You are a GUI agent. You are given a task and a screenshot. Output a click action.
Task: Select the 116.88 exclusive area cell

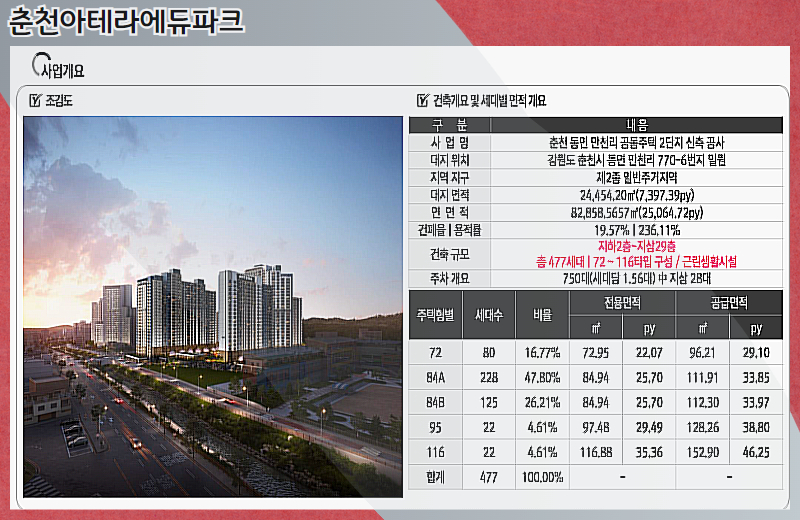(596, 452)
